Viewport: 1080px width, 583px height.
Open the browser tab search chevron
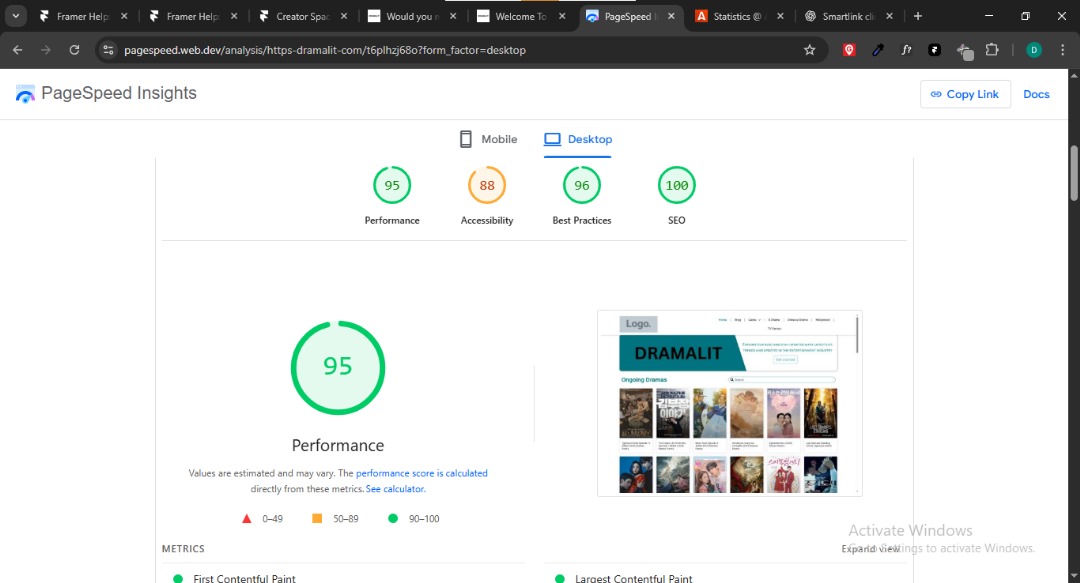pos(14,16)
